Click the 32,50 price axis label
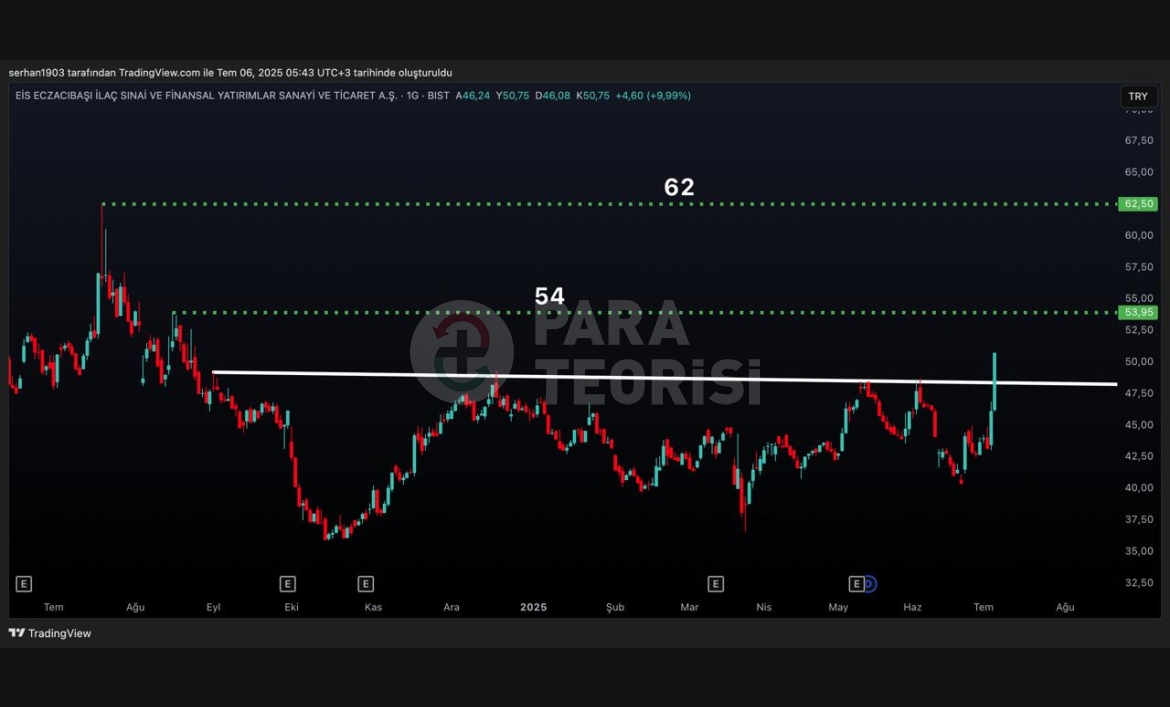The height and width of the screenshot is (707, 1170). coord(1139,582)
